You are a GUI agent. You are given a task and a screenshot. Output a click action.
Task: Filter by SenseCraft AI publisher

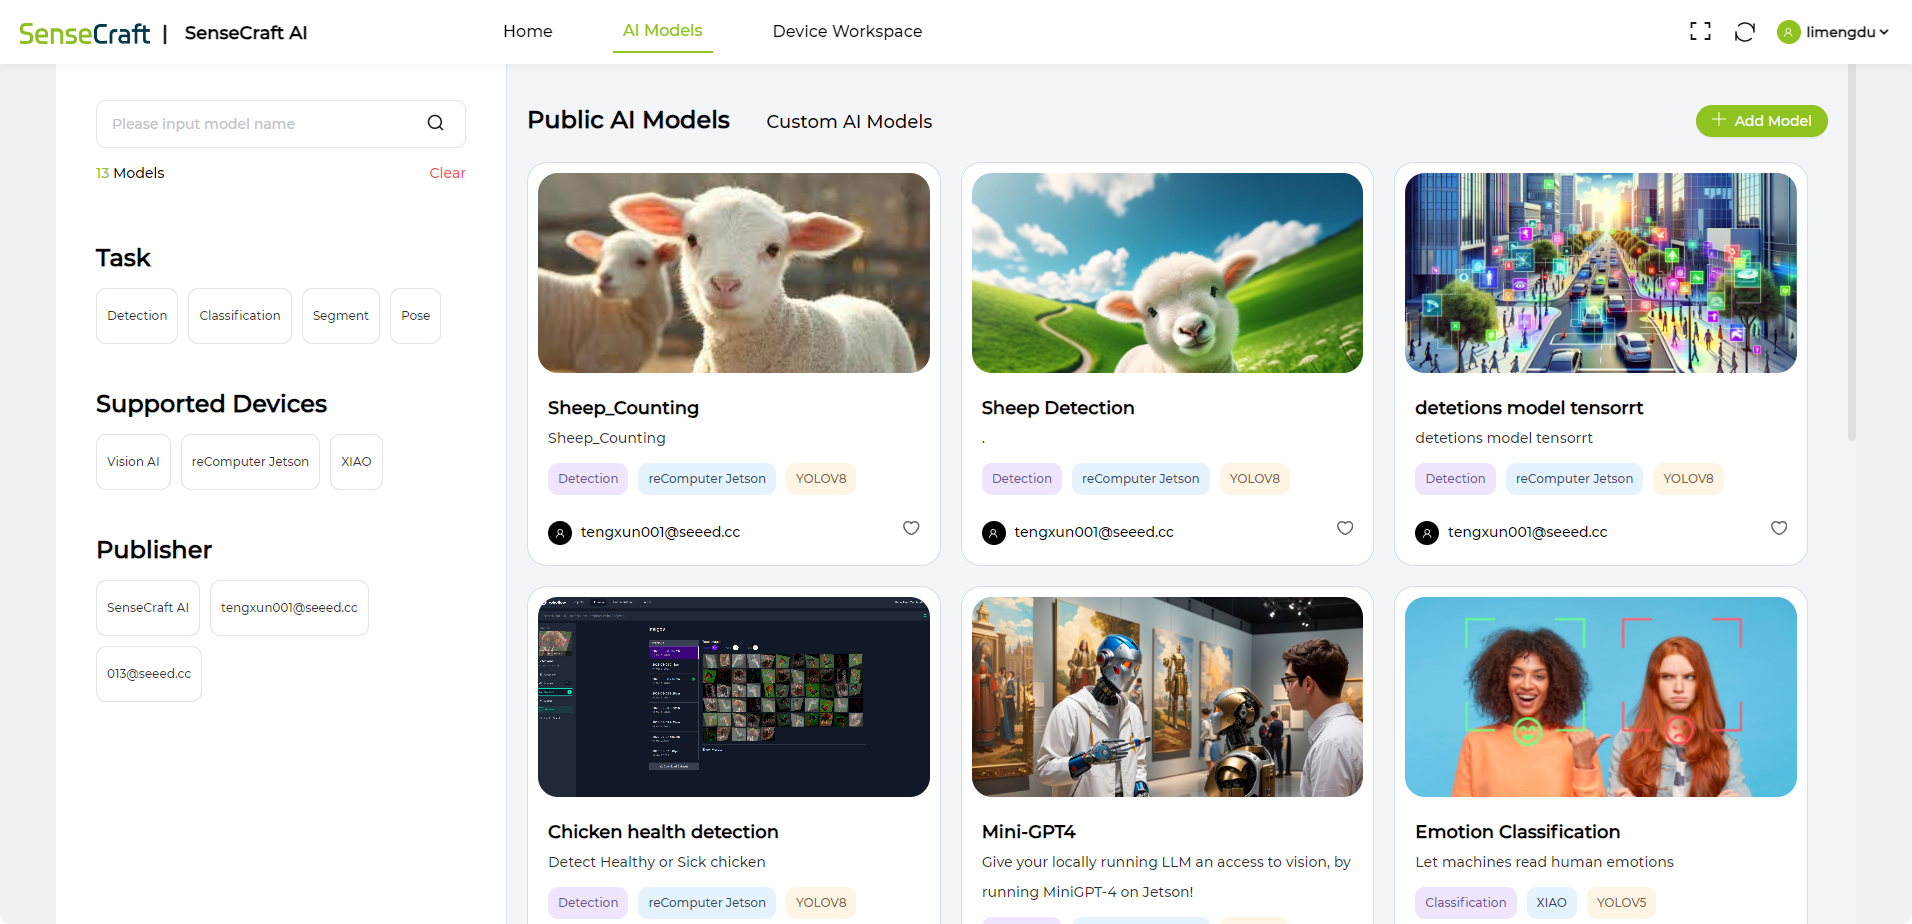[148, 608]
